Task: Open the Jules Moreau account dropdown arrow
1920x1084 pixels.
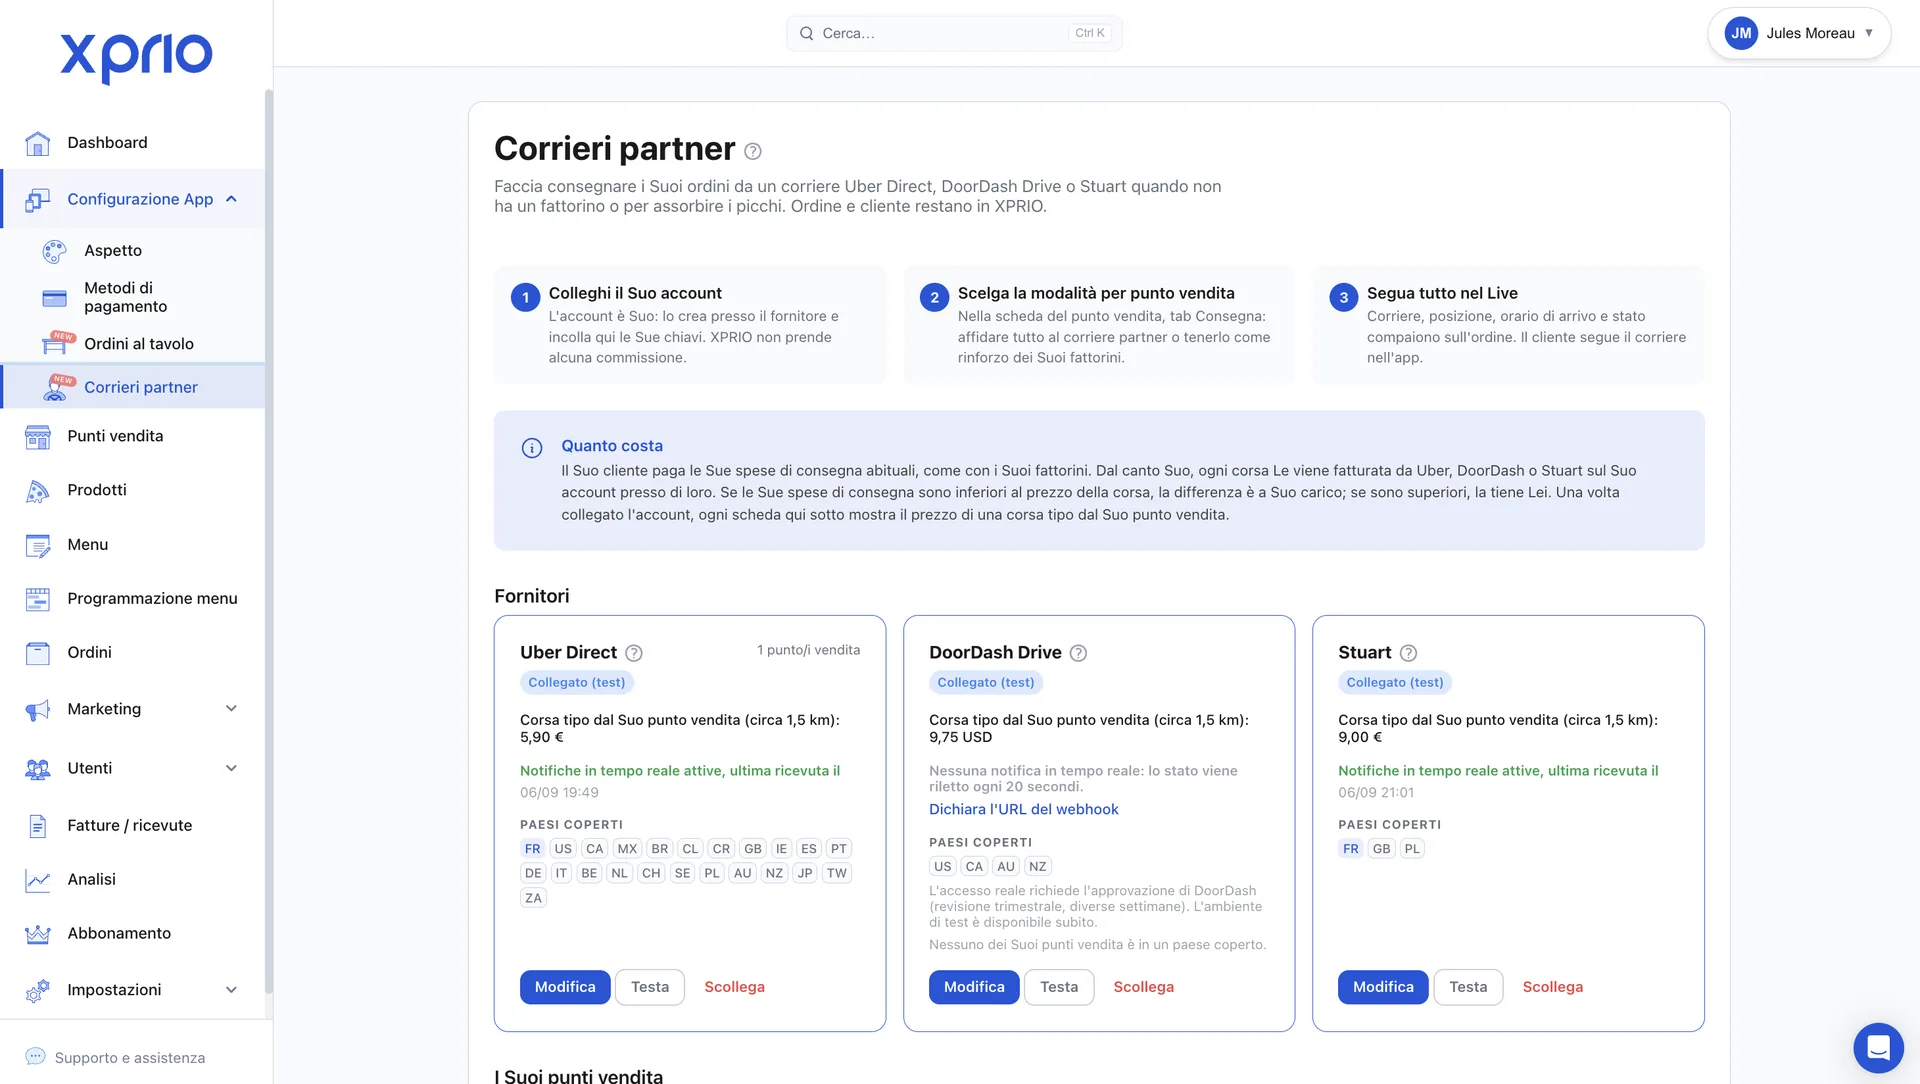Action: click(x=1869, y=33)
